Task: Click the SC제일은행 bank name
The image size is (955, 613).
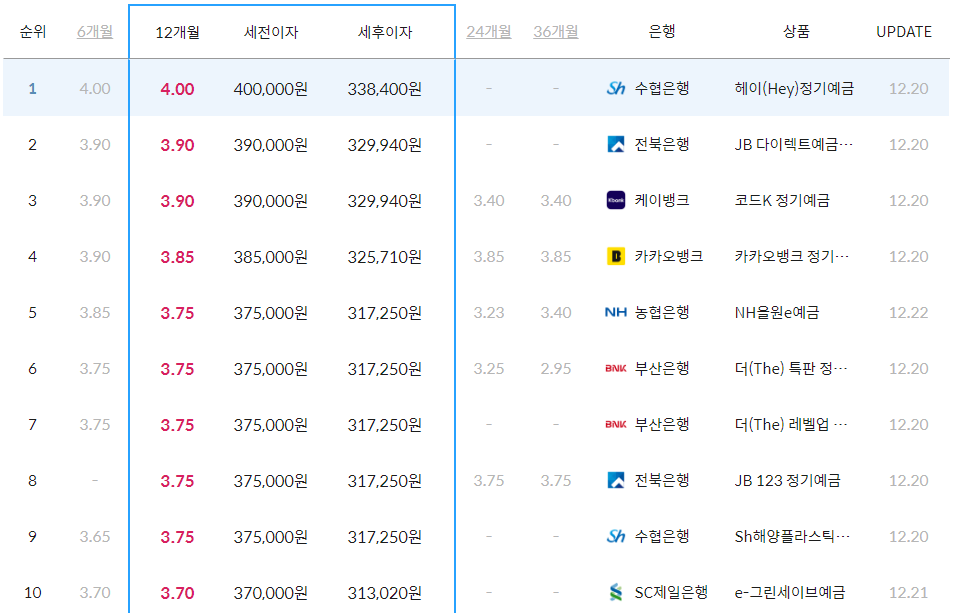Action: pyautogui.click(x=671, y=592)
